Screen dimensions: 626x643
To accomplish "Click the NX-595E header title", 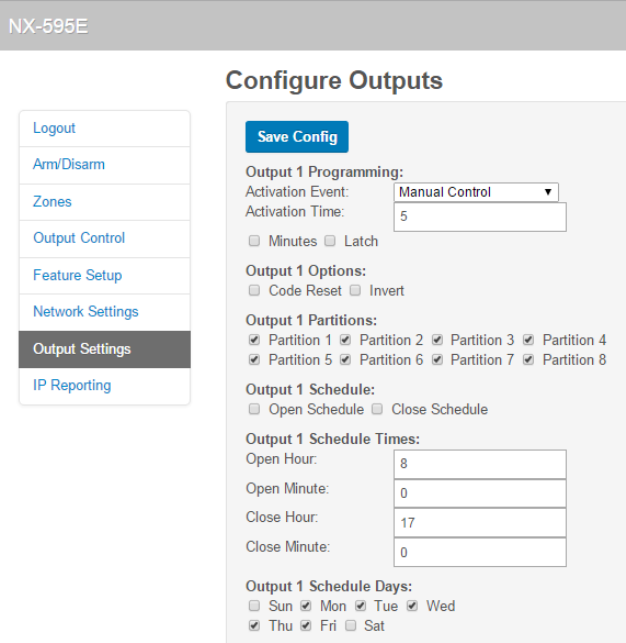I will pos(48,26).
